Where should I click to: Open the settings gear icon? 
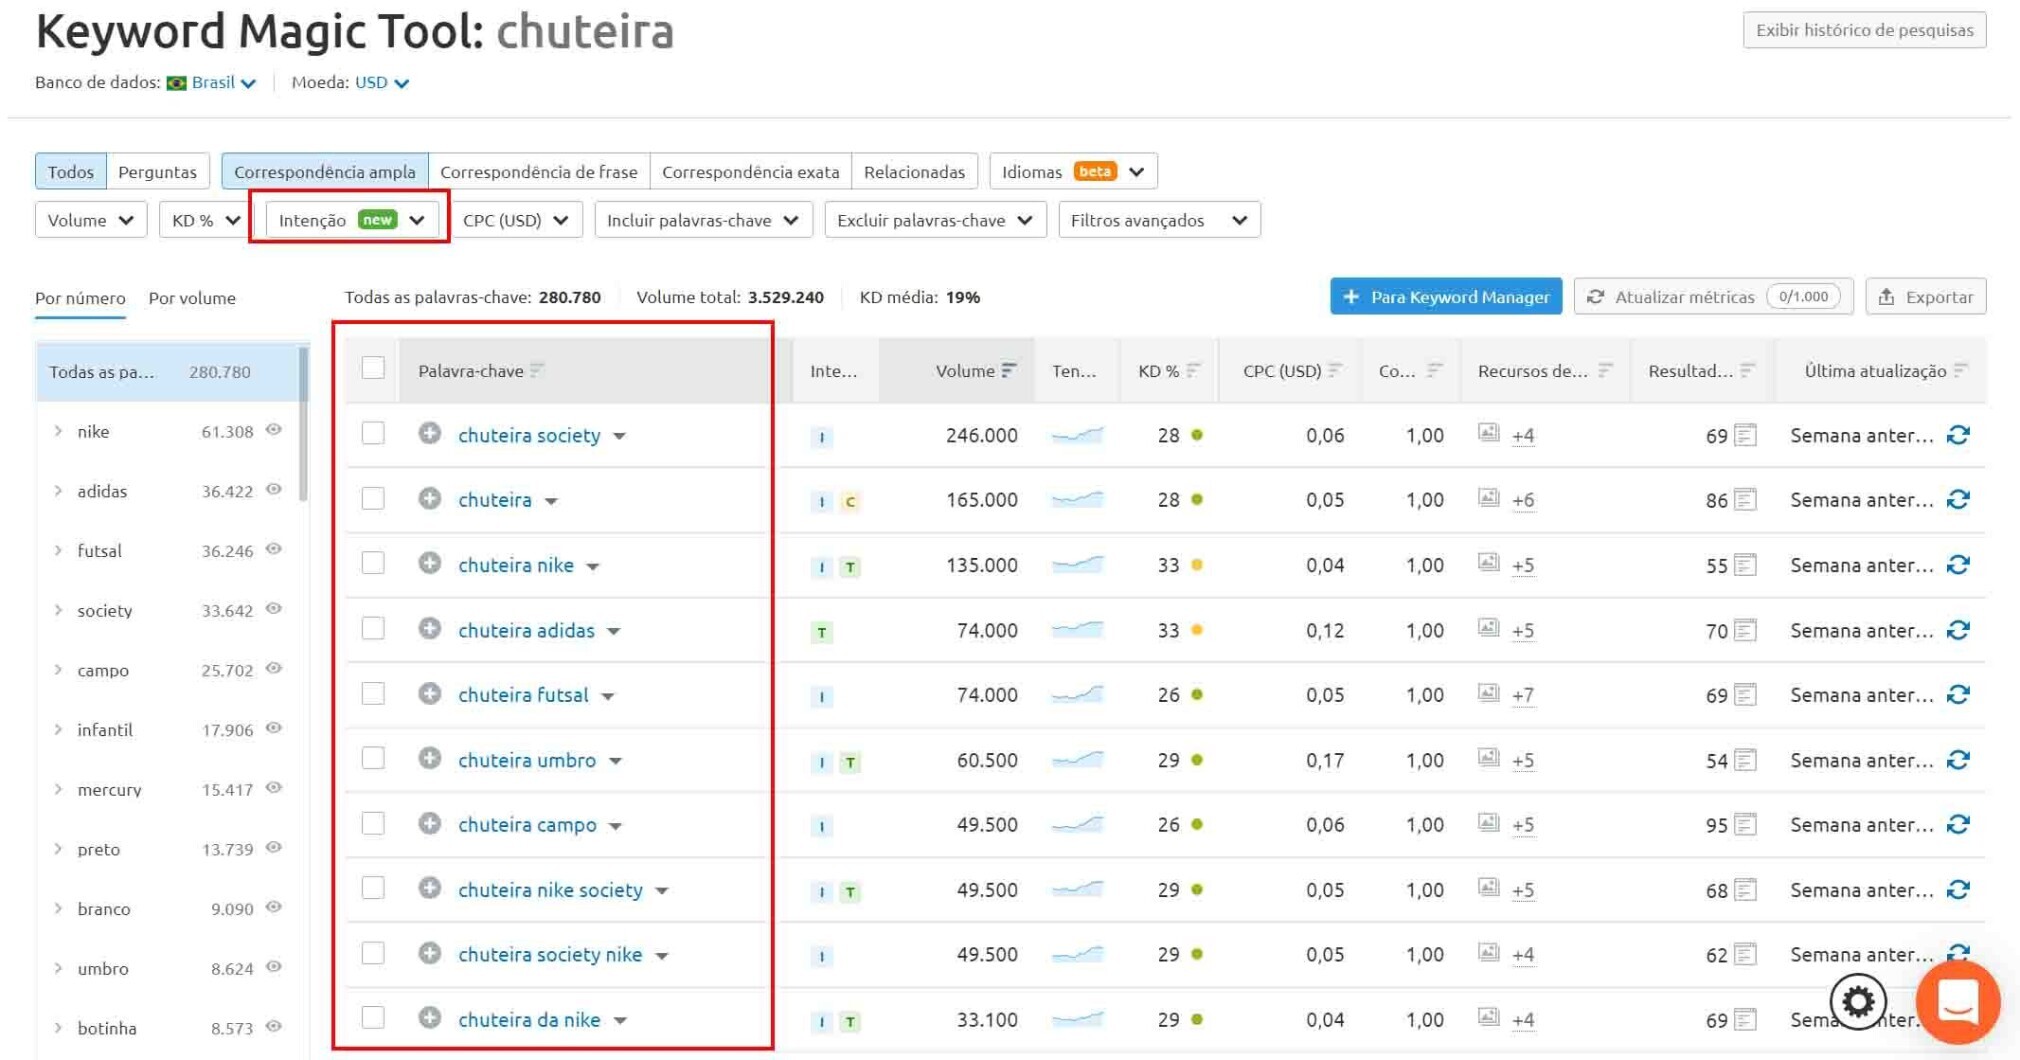(1857, 1001)
